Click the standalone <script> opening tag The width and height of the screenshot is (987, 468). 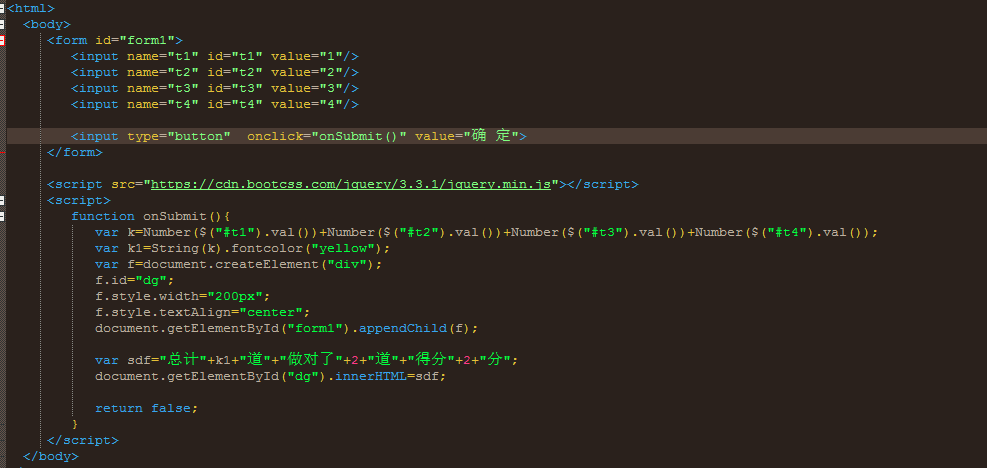[79, 200]
